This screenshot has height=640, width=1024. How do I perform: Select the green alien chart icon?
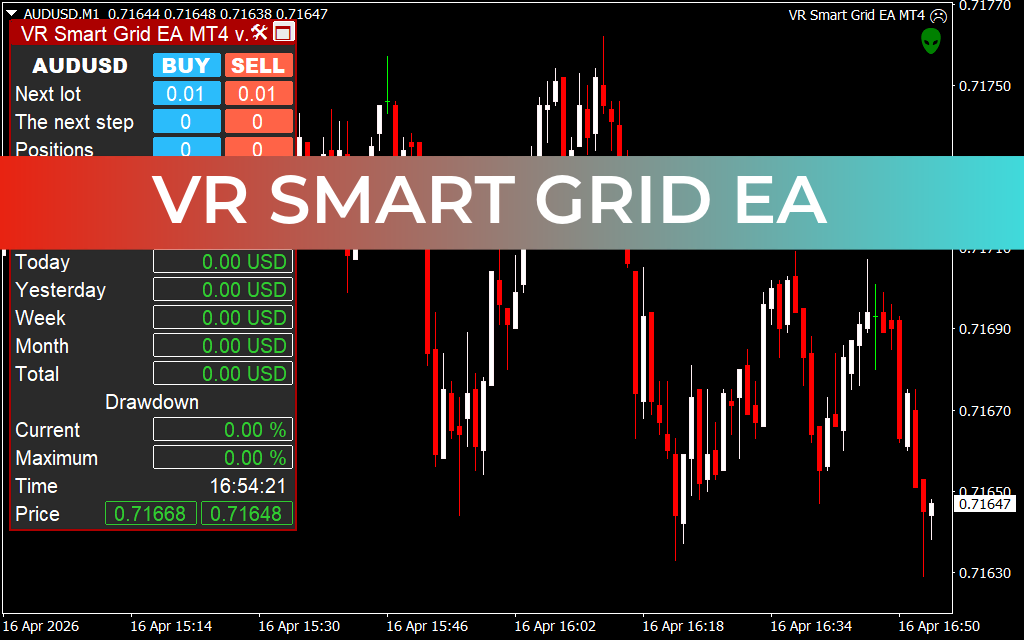(x=930, y=41)
